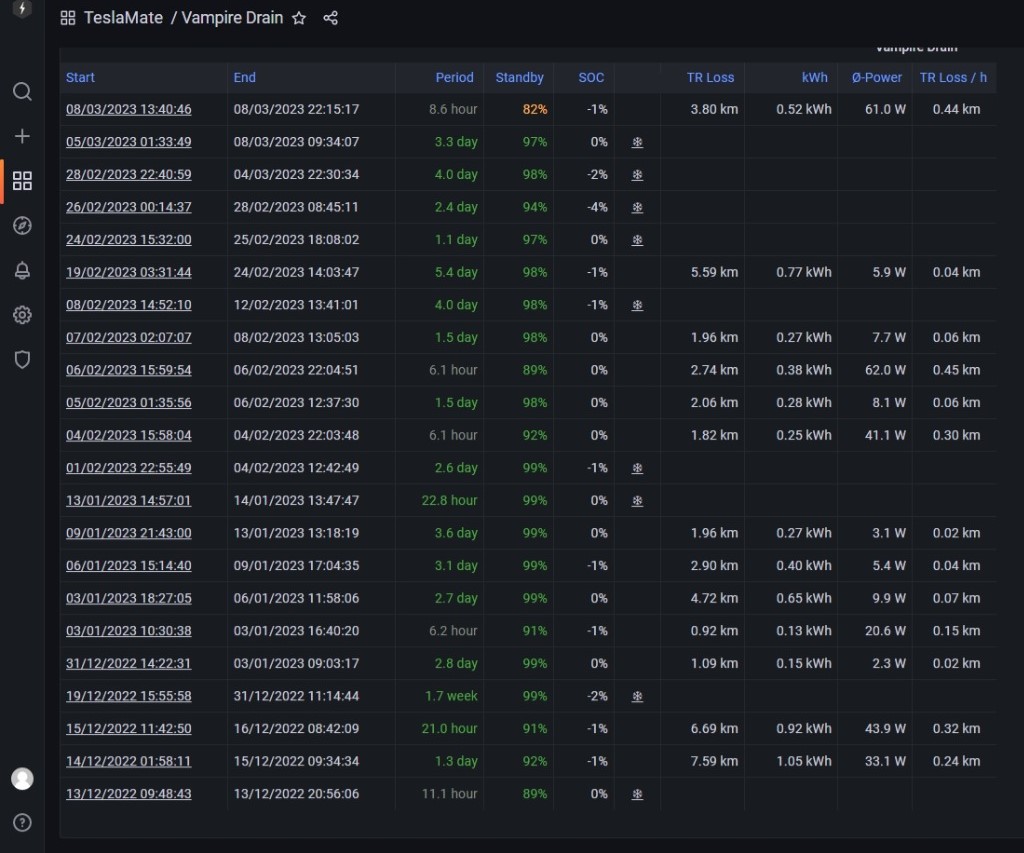Click snowflake icon in 13/01/2023 14:57:01 row
The image size is (1024, 853).
coord(637,501)
